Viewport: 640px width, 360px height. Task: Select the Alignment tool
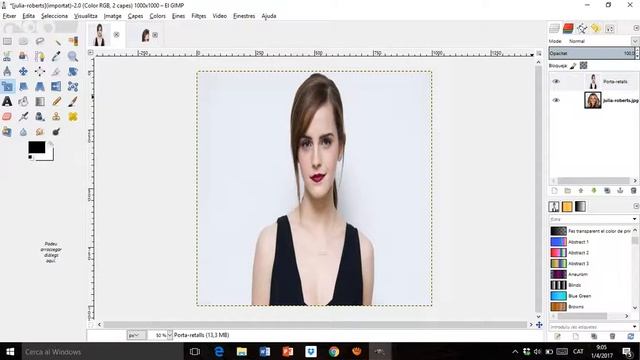coord(40,71)
